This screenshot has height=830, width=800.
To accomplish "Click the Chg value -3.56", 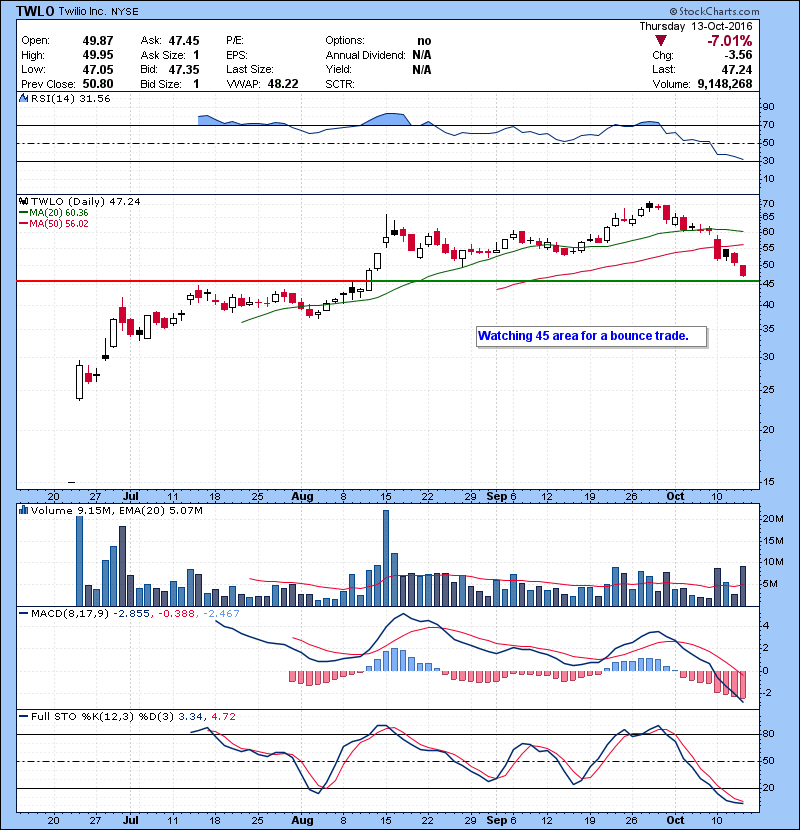I will (x=738, y=55).
